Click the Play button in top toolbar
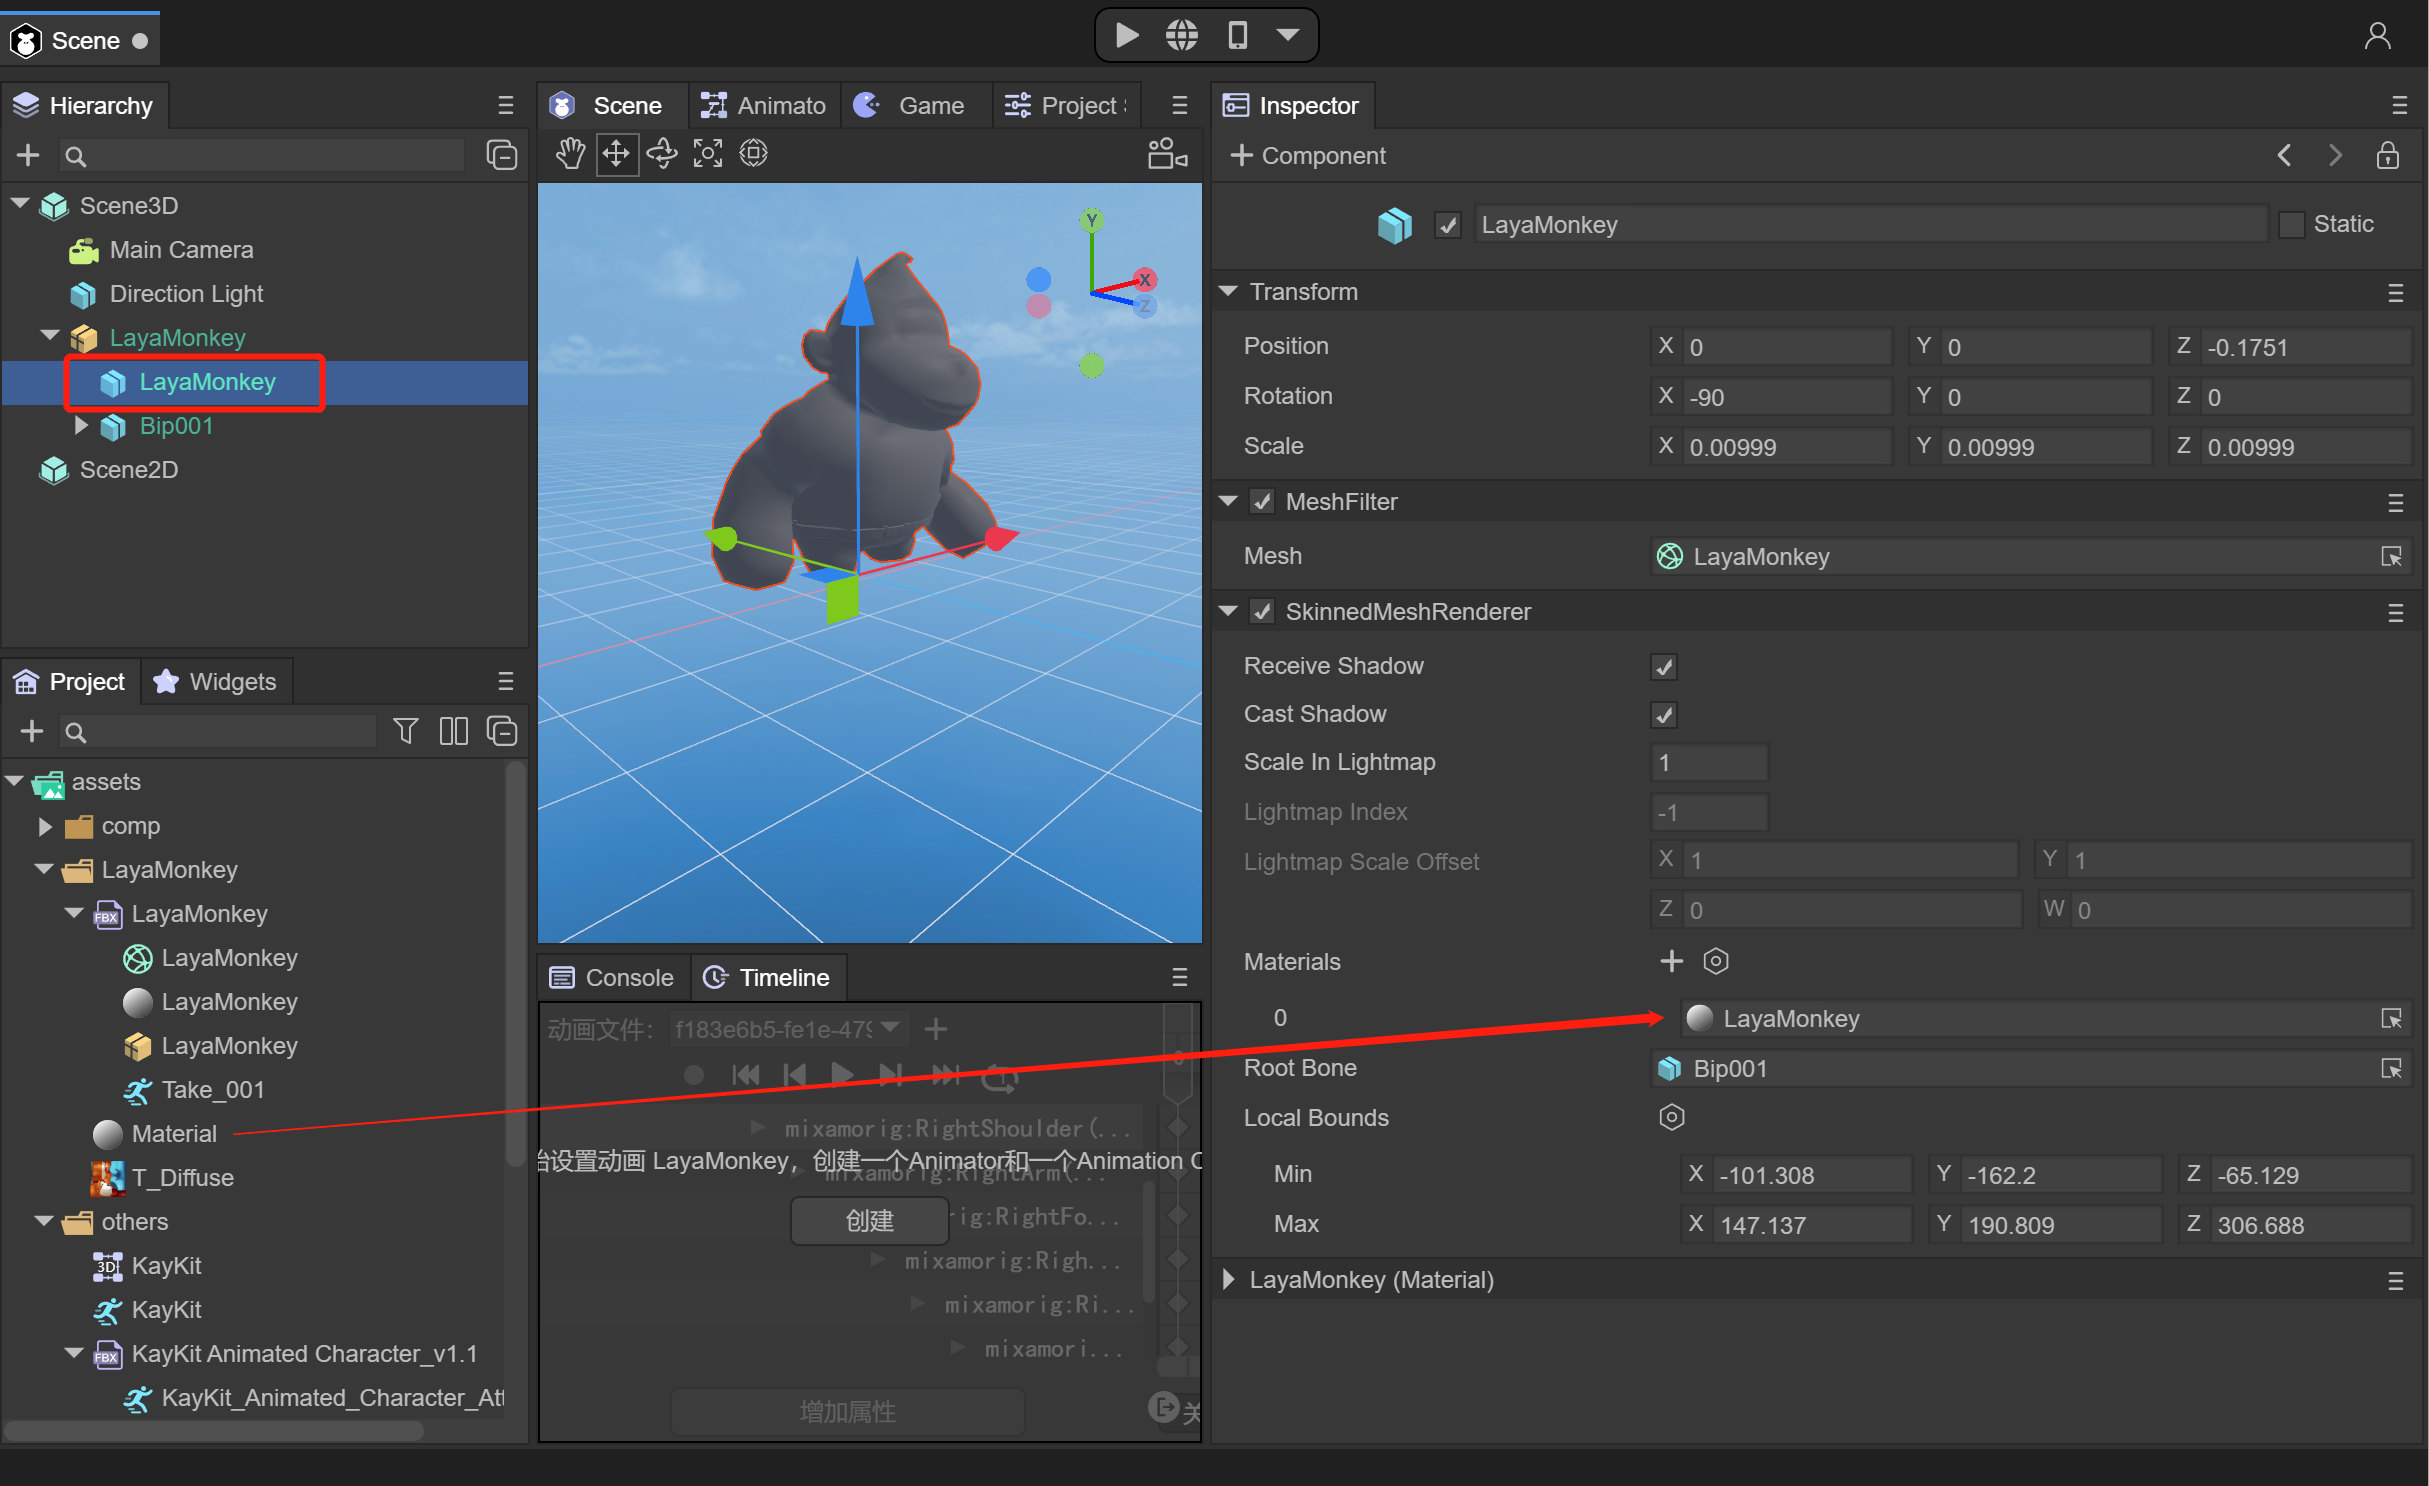2429x1486 pixels. tap(1127, 36)
